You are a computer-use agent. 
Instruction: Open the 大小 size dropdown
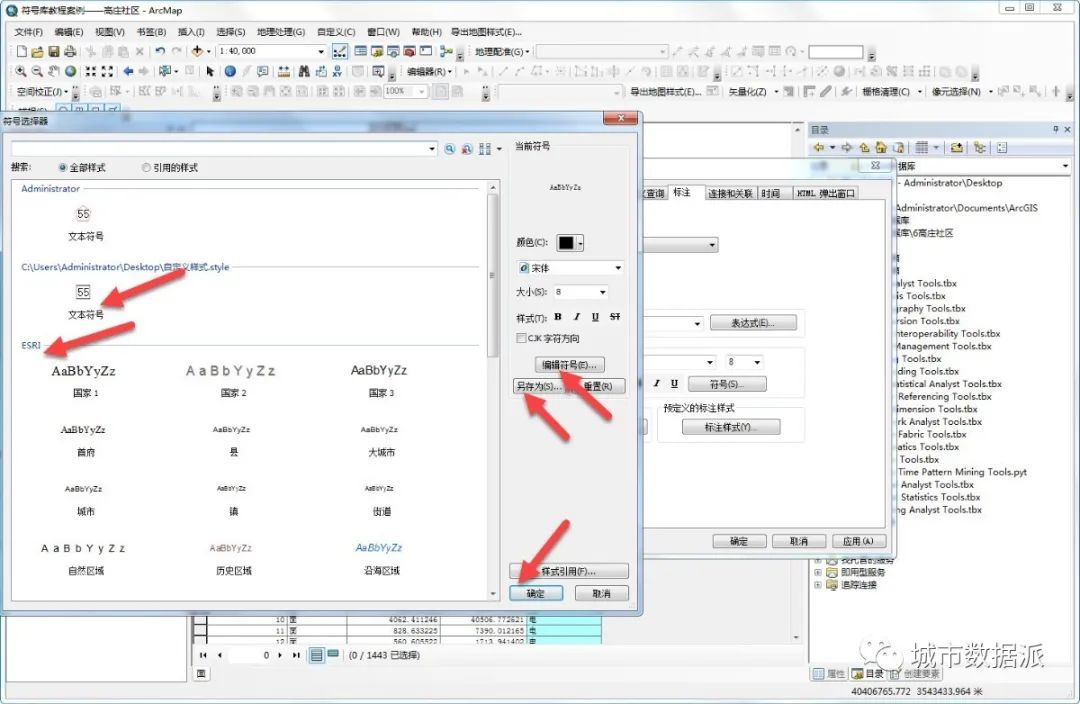pyautogui.click(x=603, y=292)
